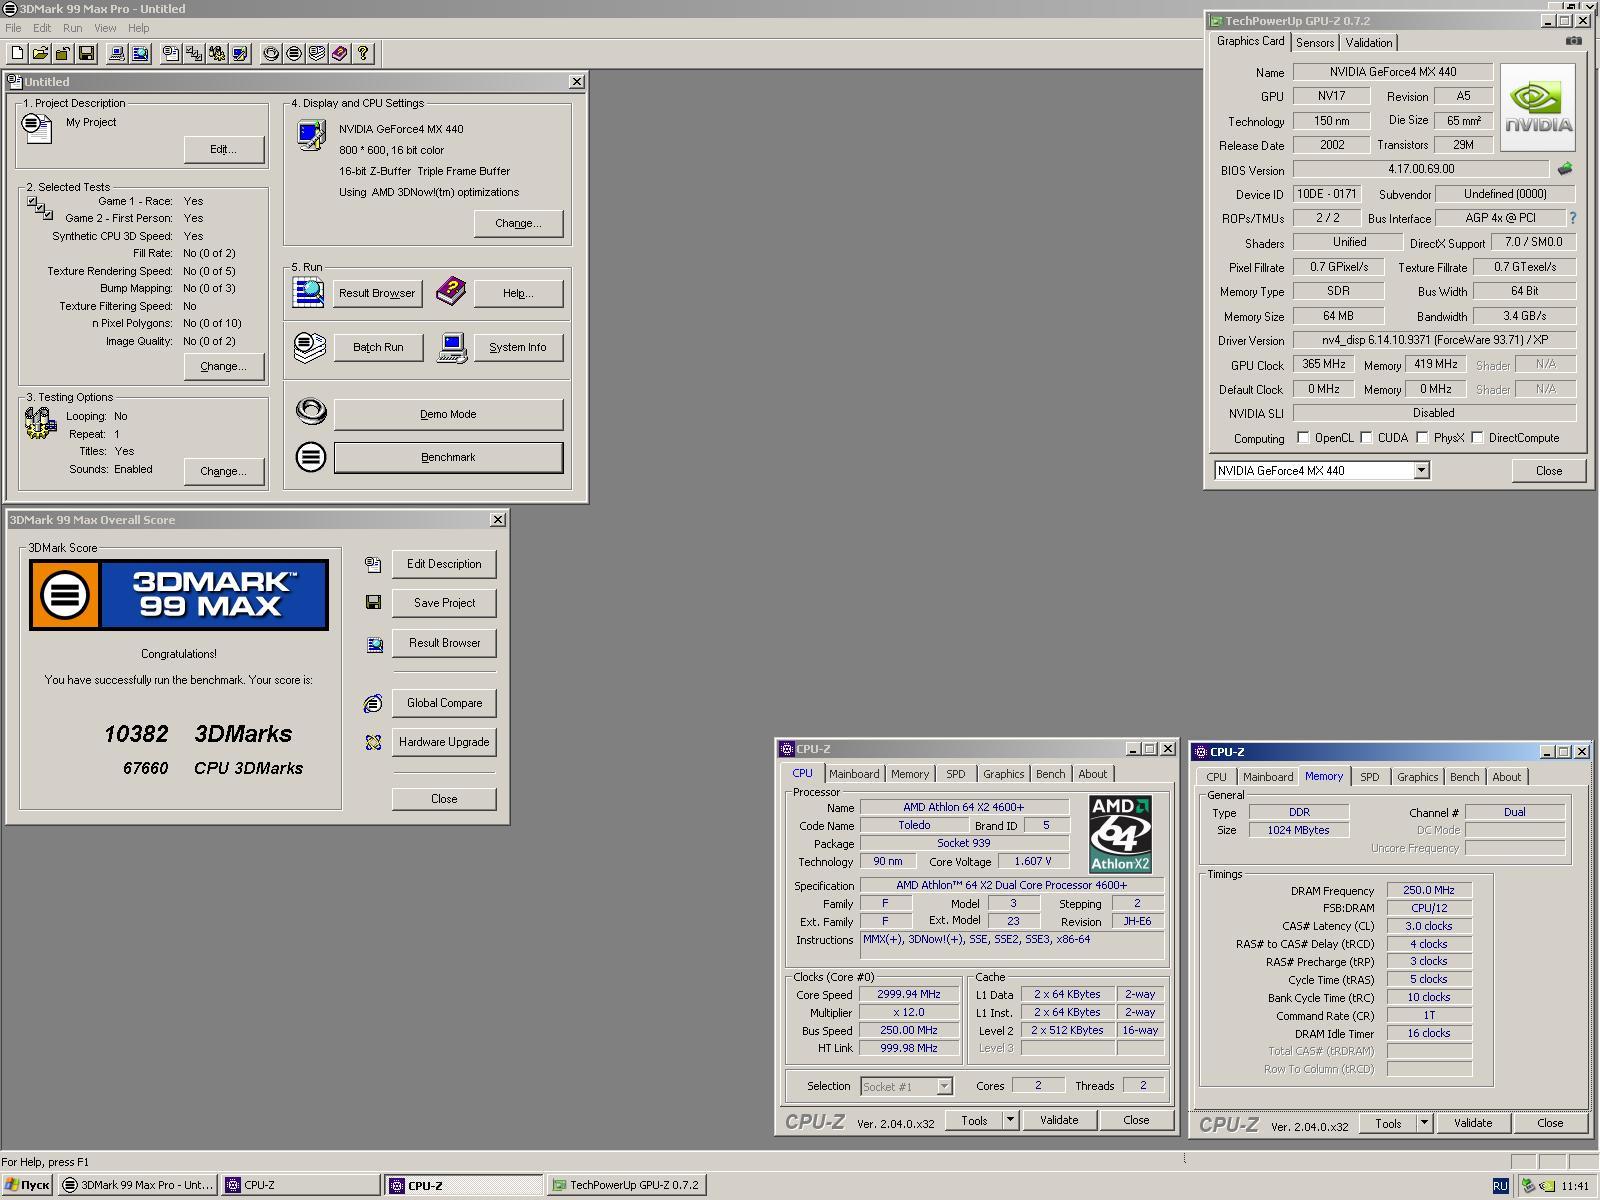Click the Demo Mode button
Viewport: 1600px width, 1200px height.
[x=448, y=414]
